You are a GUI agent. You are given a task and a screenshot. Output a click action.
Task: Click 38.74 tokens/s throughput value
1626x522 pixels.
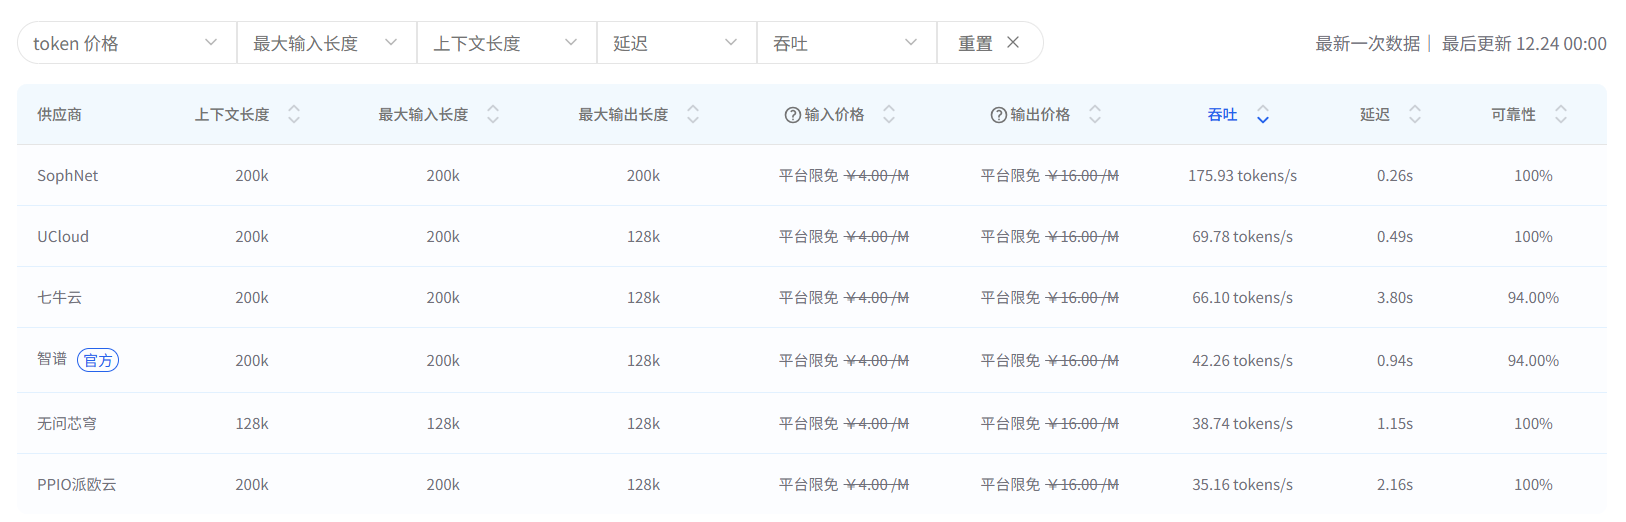(1242, 423)
